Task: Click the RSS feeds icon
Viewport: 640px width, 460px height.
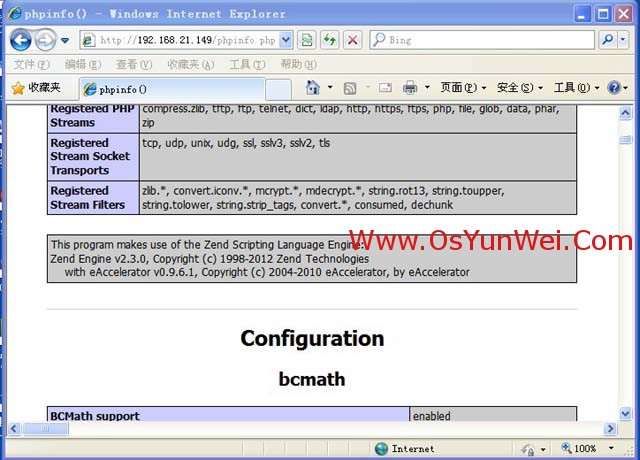Action: [350, 88]
